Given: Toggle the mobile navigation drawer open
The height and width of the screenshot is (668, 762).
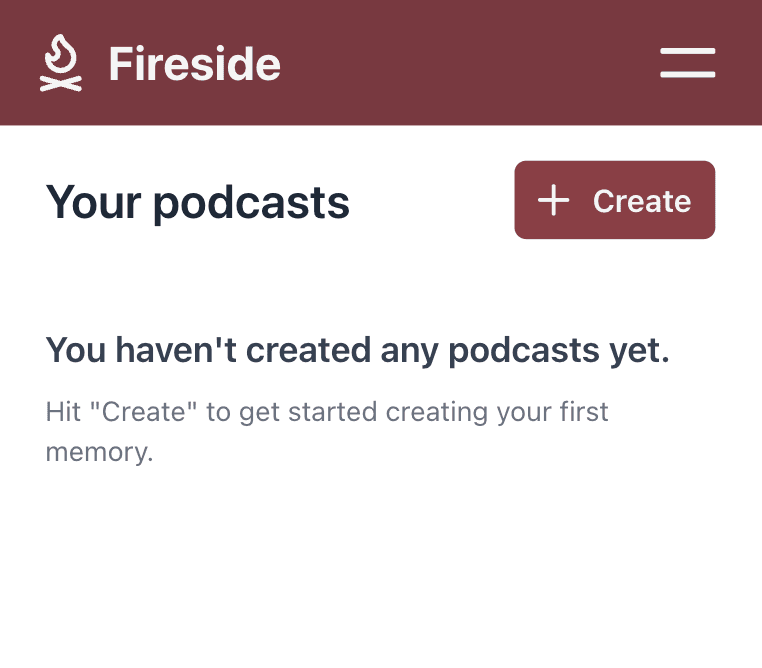Looking at the screenshot, I should [688, 63].
